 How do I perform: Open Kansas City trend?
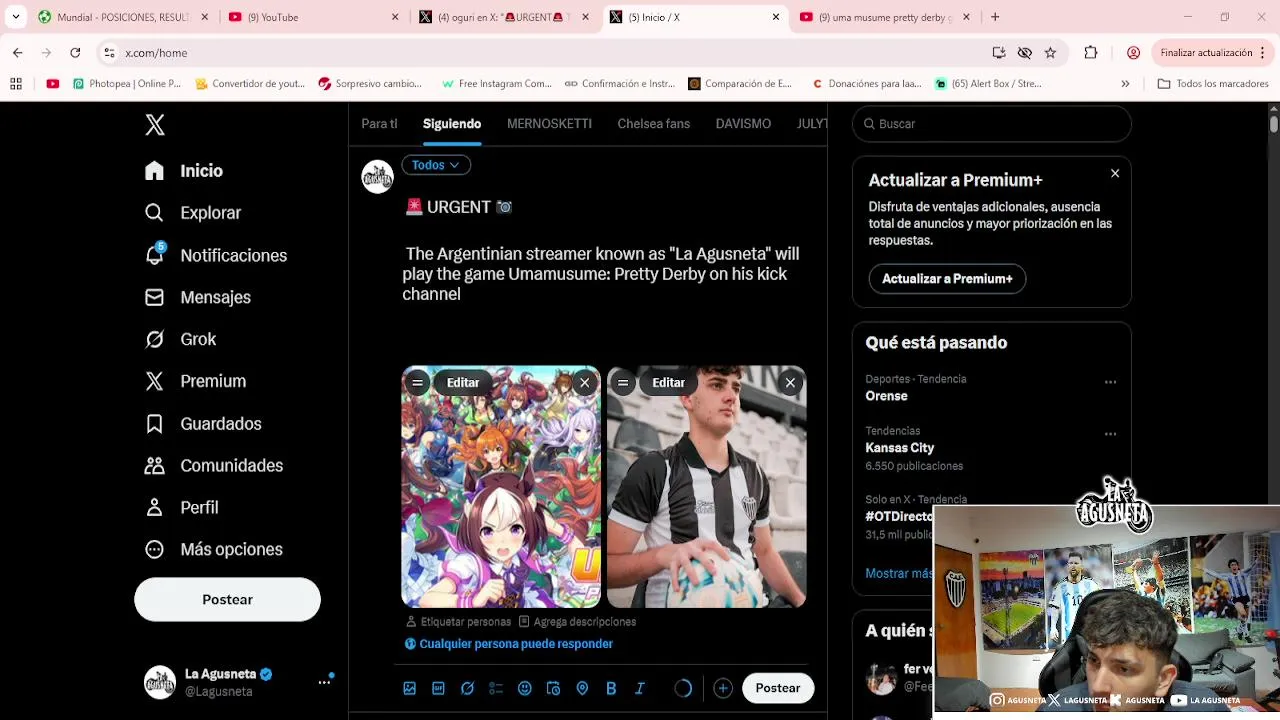coord(900,448)
